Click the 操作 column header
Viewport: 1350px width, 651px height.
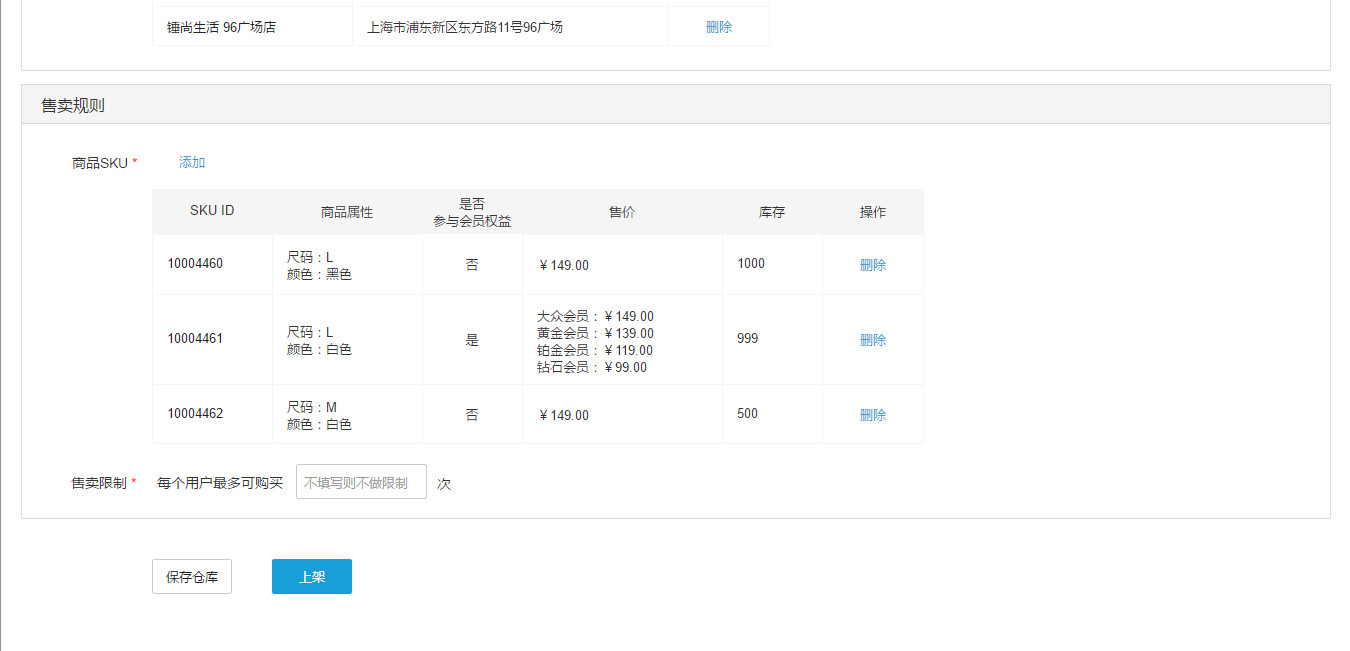click(872, 211)
